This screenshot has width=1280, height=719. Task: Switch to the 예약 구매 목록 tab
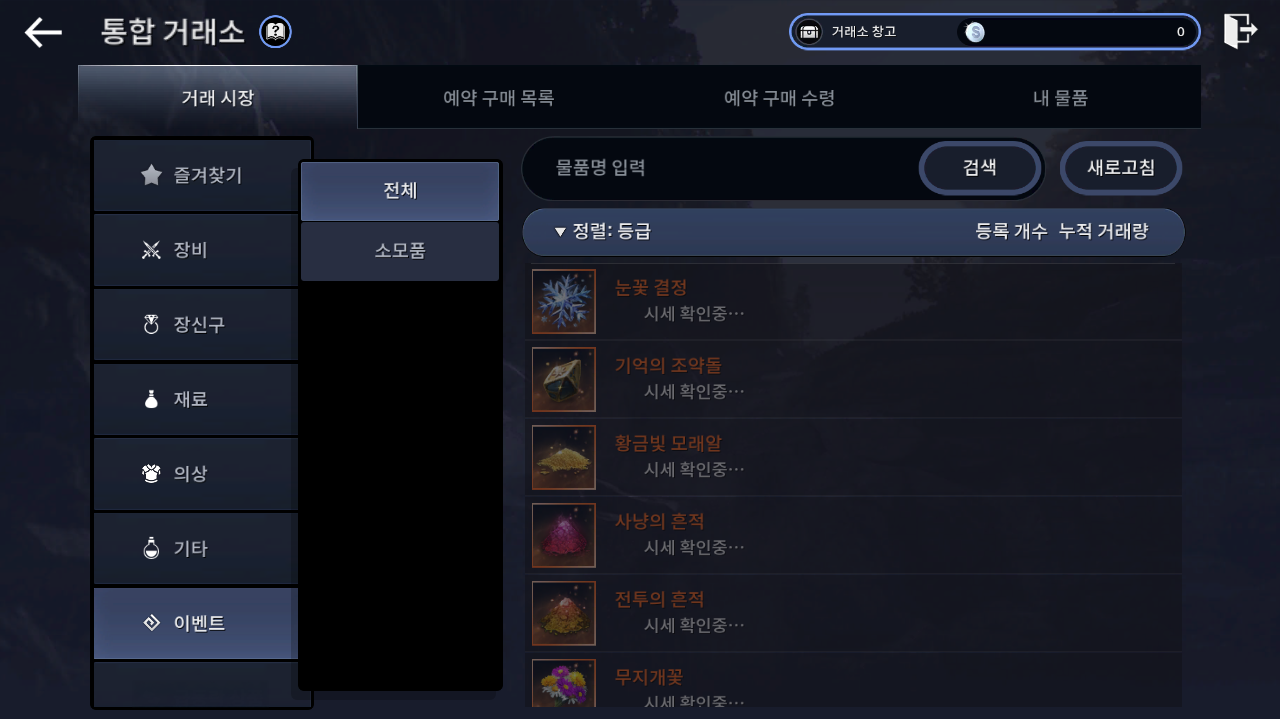tap(498, 98)
